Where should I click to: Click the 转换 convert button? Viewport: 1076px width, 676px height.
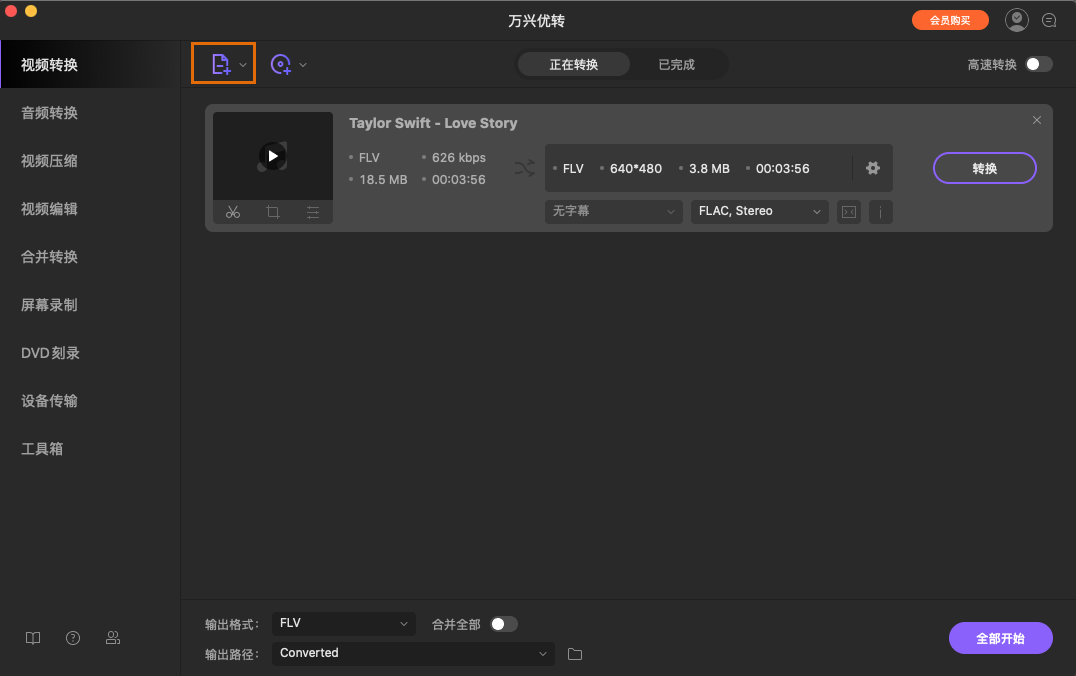coord(984,168)
